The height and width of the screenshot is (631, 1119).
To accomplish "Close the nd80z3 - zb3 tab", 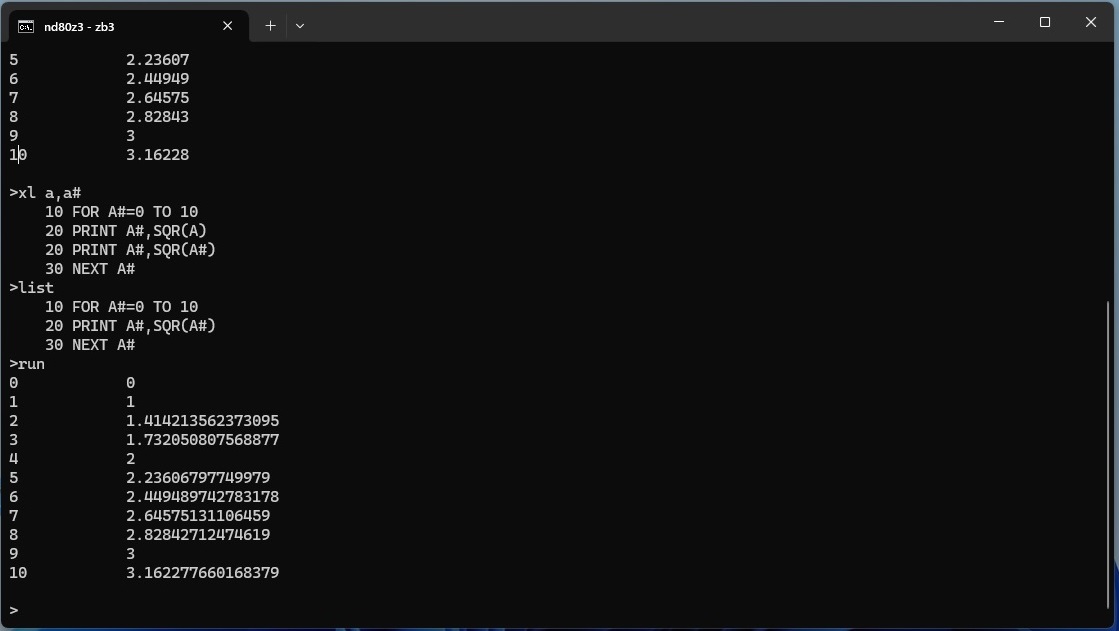I will (x=228, y=26).
